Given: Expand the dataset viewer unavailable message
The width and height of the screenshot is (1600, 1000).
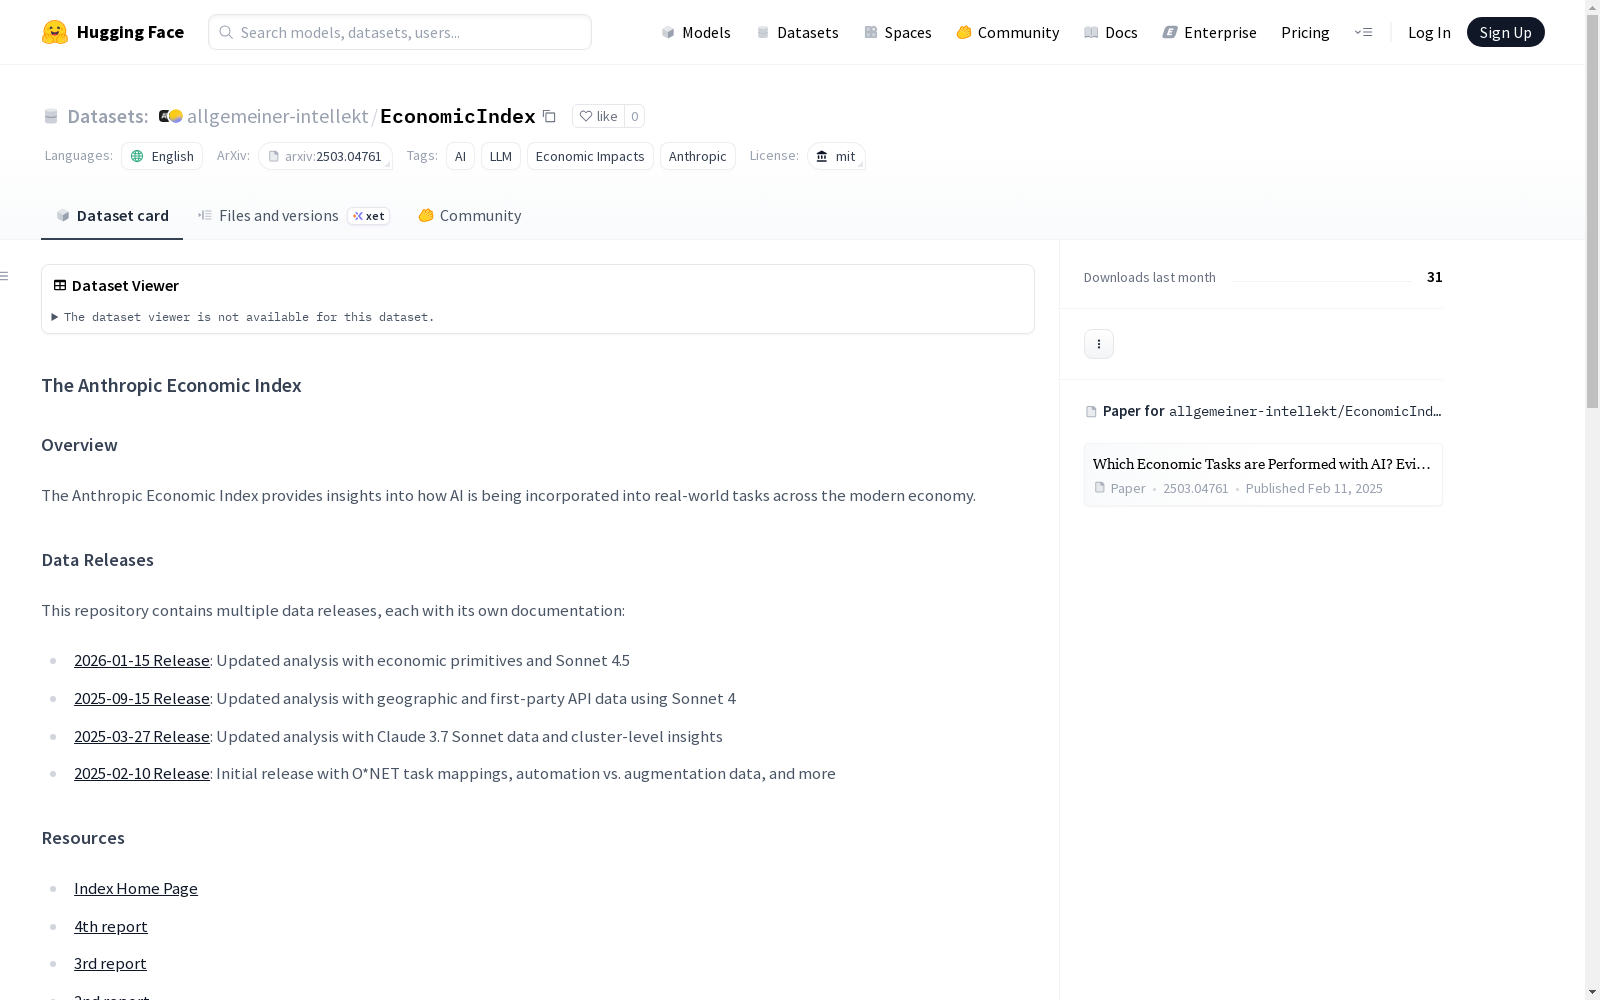Looking at the screenshot, I should click(x=243, y=317).
